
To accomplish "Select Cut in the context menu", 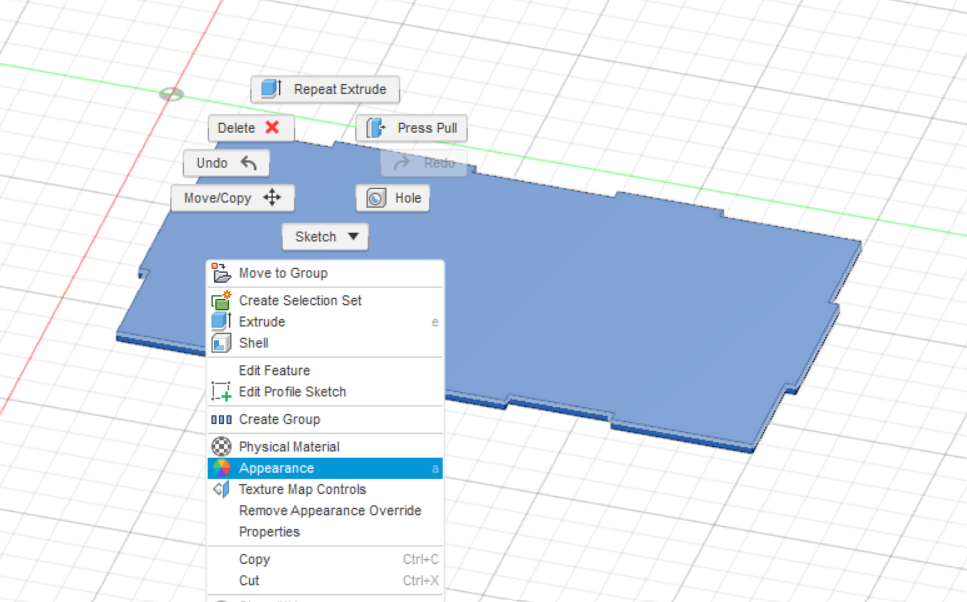I will pos(325,580).
